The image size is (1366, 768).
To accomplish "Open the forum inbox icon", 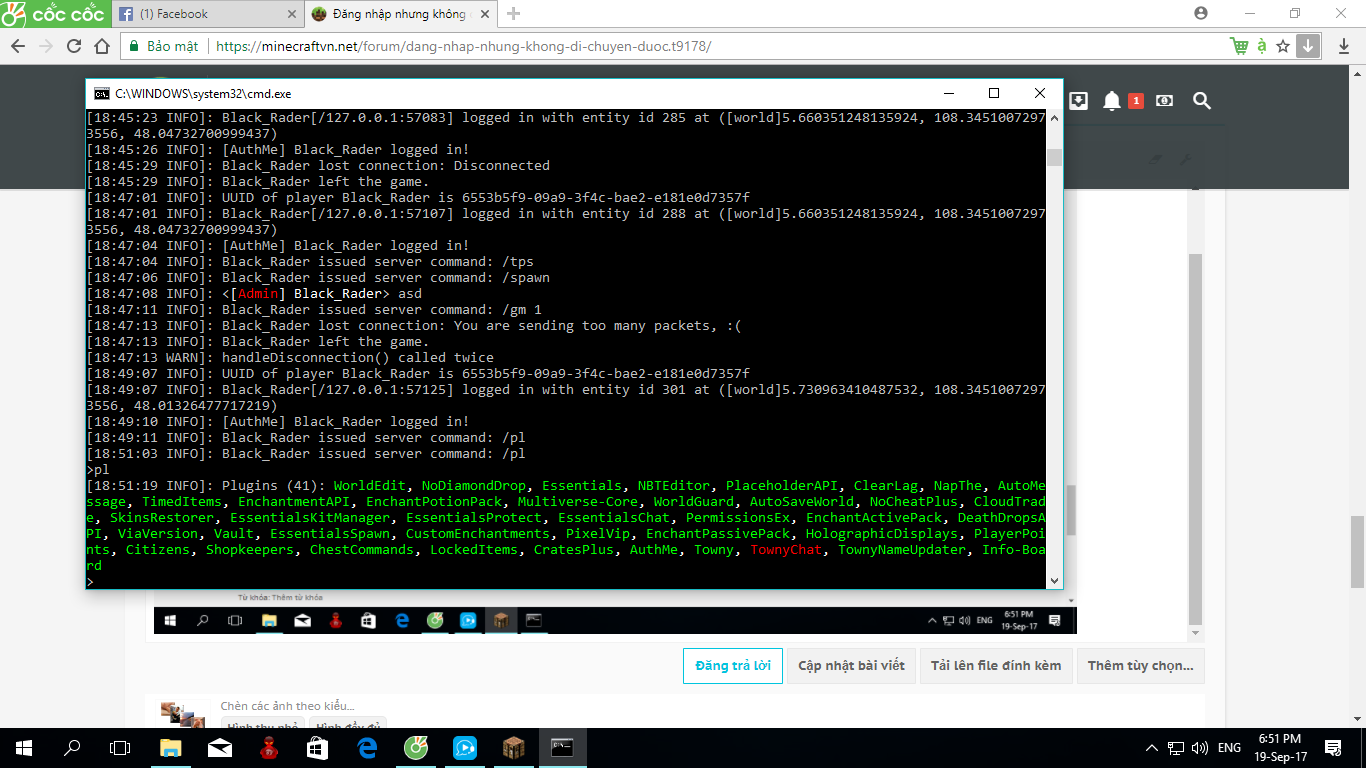I will [x=1078, y=100].
